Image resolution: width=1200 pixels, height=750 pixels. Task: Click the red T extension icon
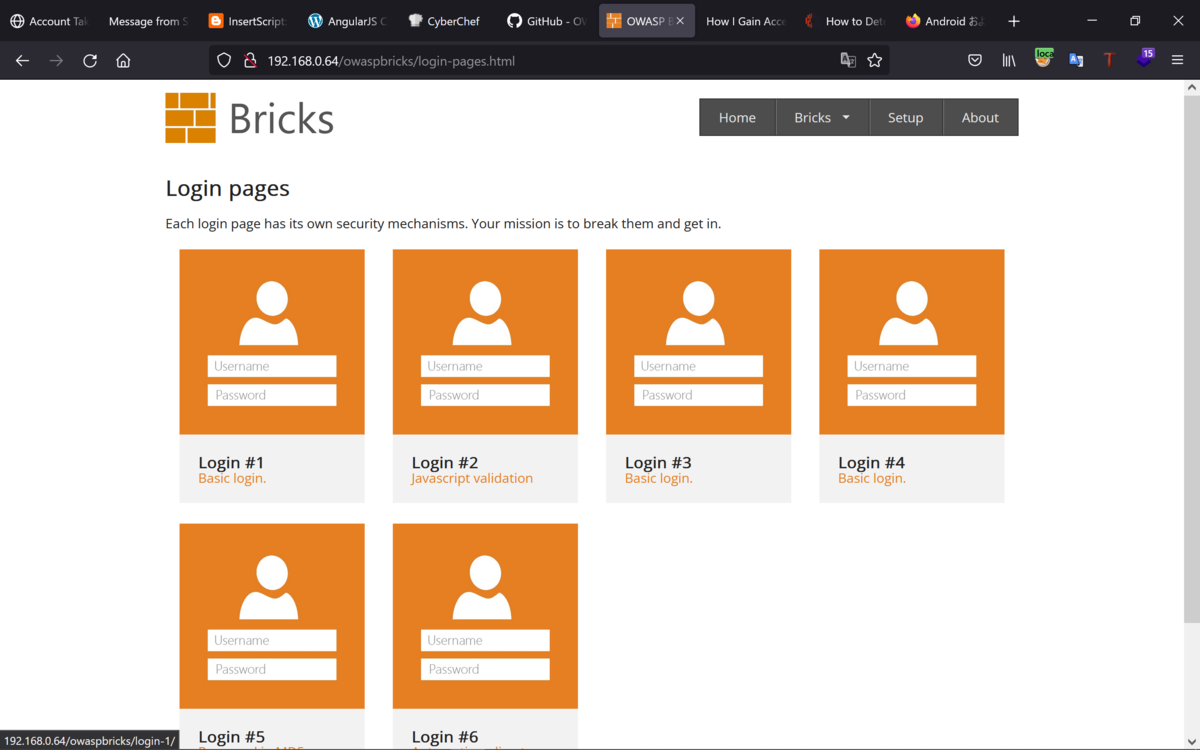click(1109, 61)
